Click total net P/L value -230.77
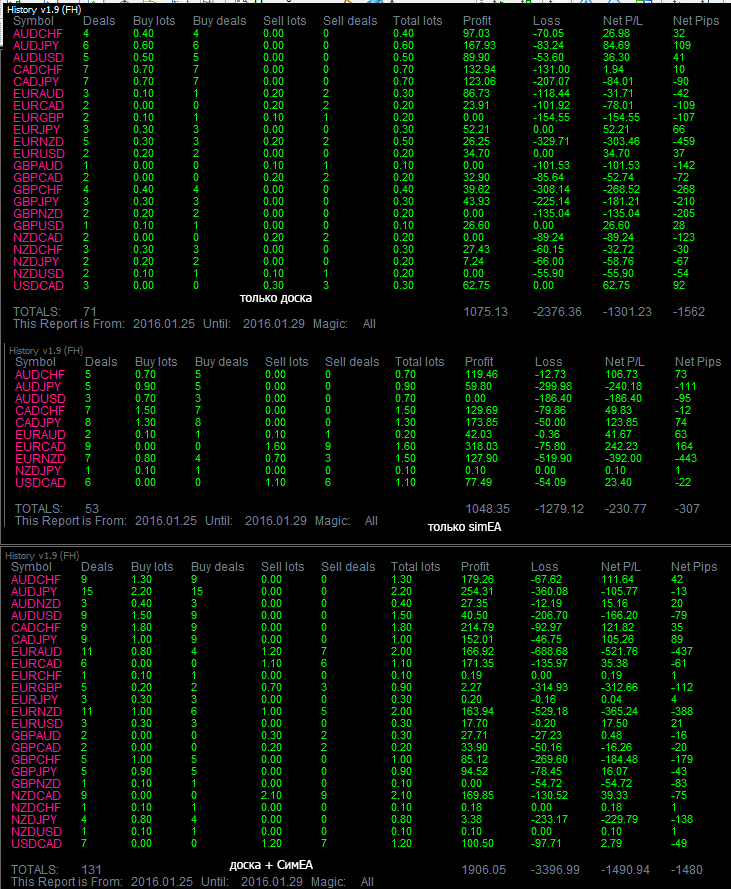 pyautogui.click(x=626, y=509)
